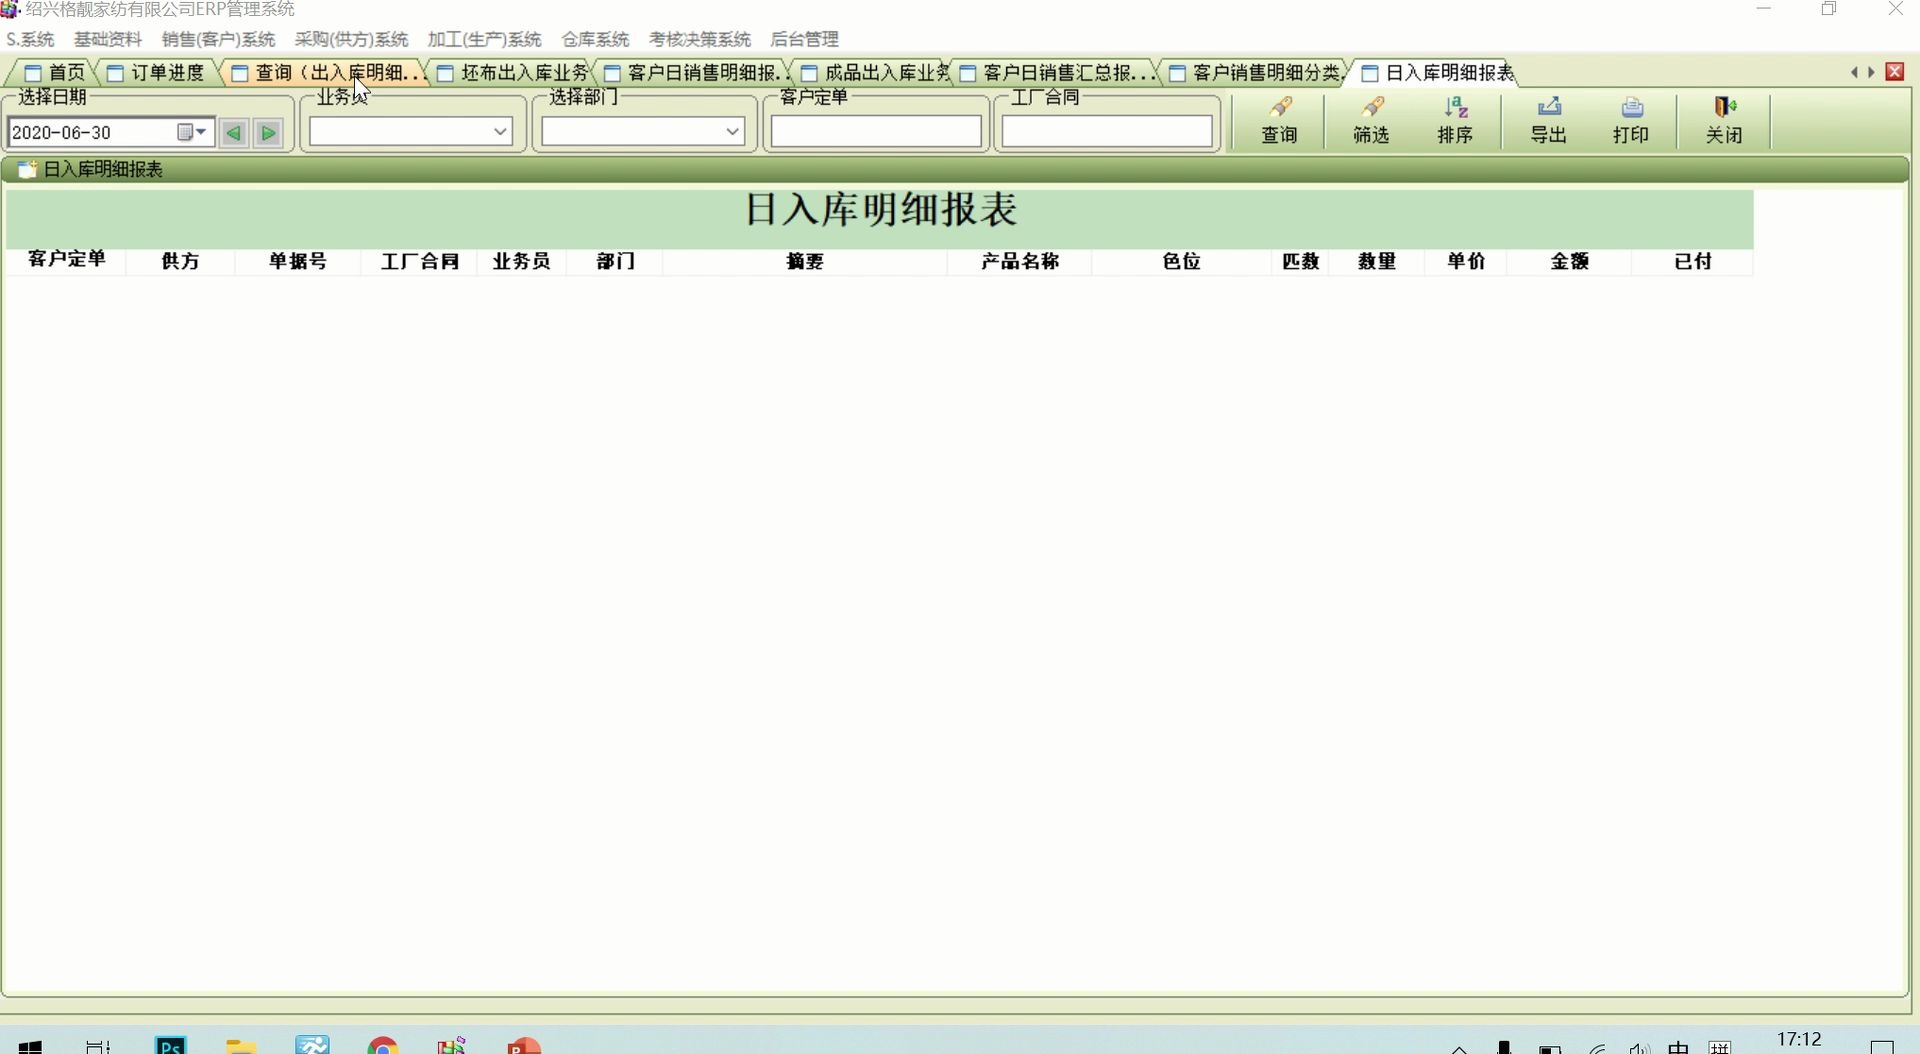The height and width of the screenshot is (1054, 1920).
Task: Click the 查询 query toolbar icon
Action: (x=1279, y=121)
